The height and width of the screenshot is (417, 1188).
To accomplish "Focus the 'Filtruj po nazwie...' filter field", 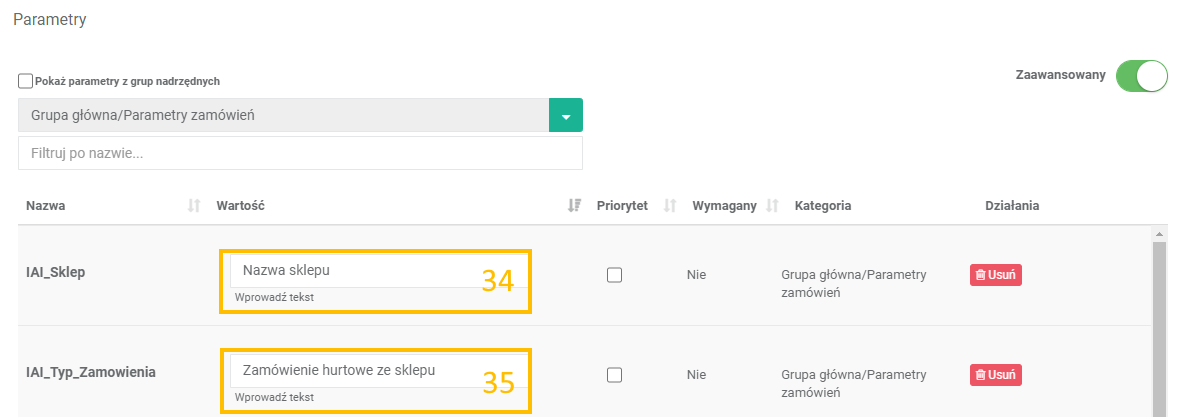I will coord(300,154).
